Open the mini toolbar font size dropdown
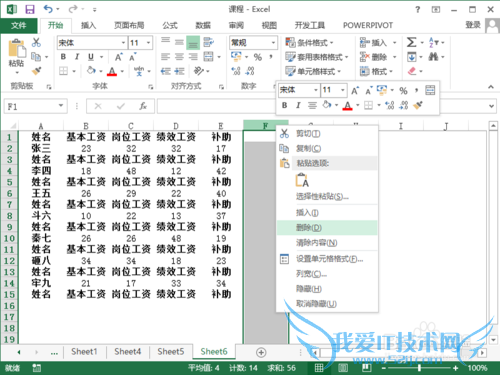500x375 pixels. click(x=342, y=90)
